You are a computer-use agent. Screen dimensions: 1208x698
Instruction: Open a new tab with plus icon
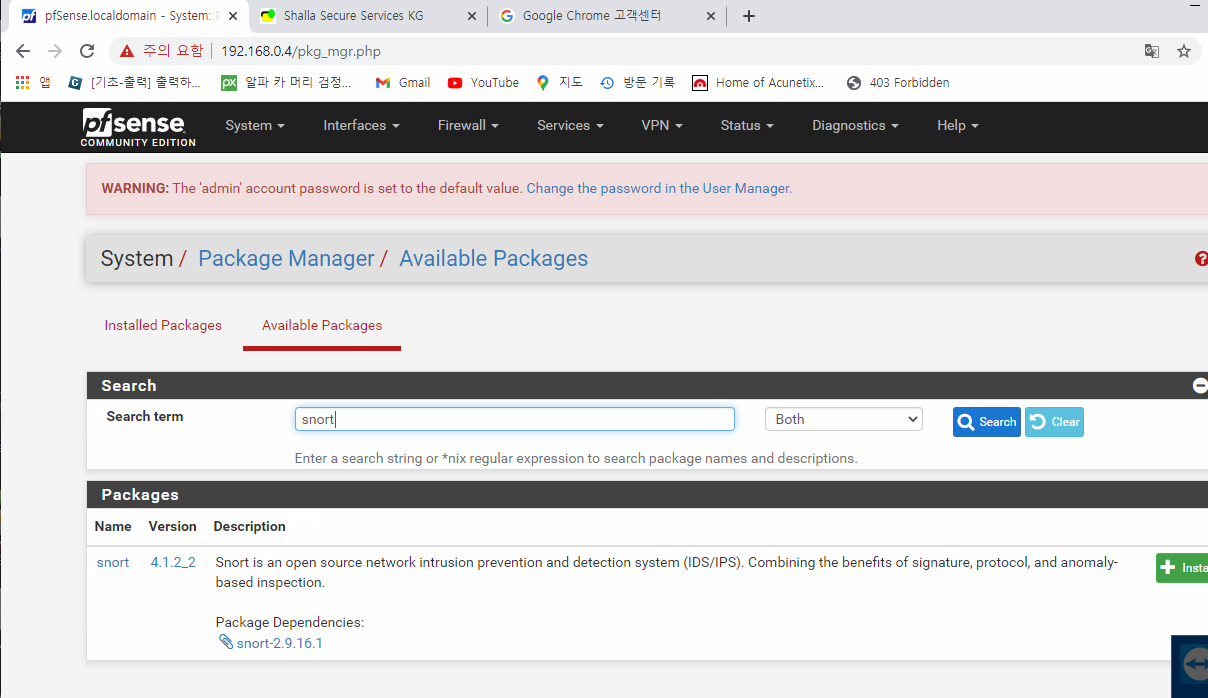point(749,16)
